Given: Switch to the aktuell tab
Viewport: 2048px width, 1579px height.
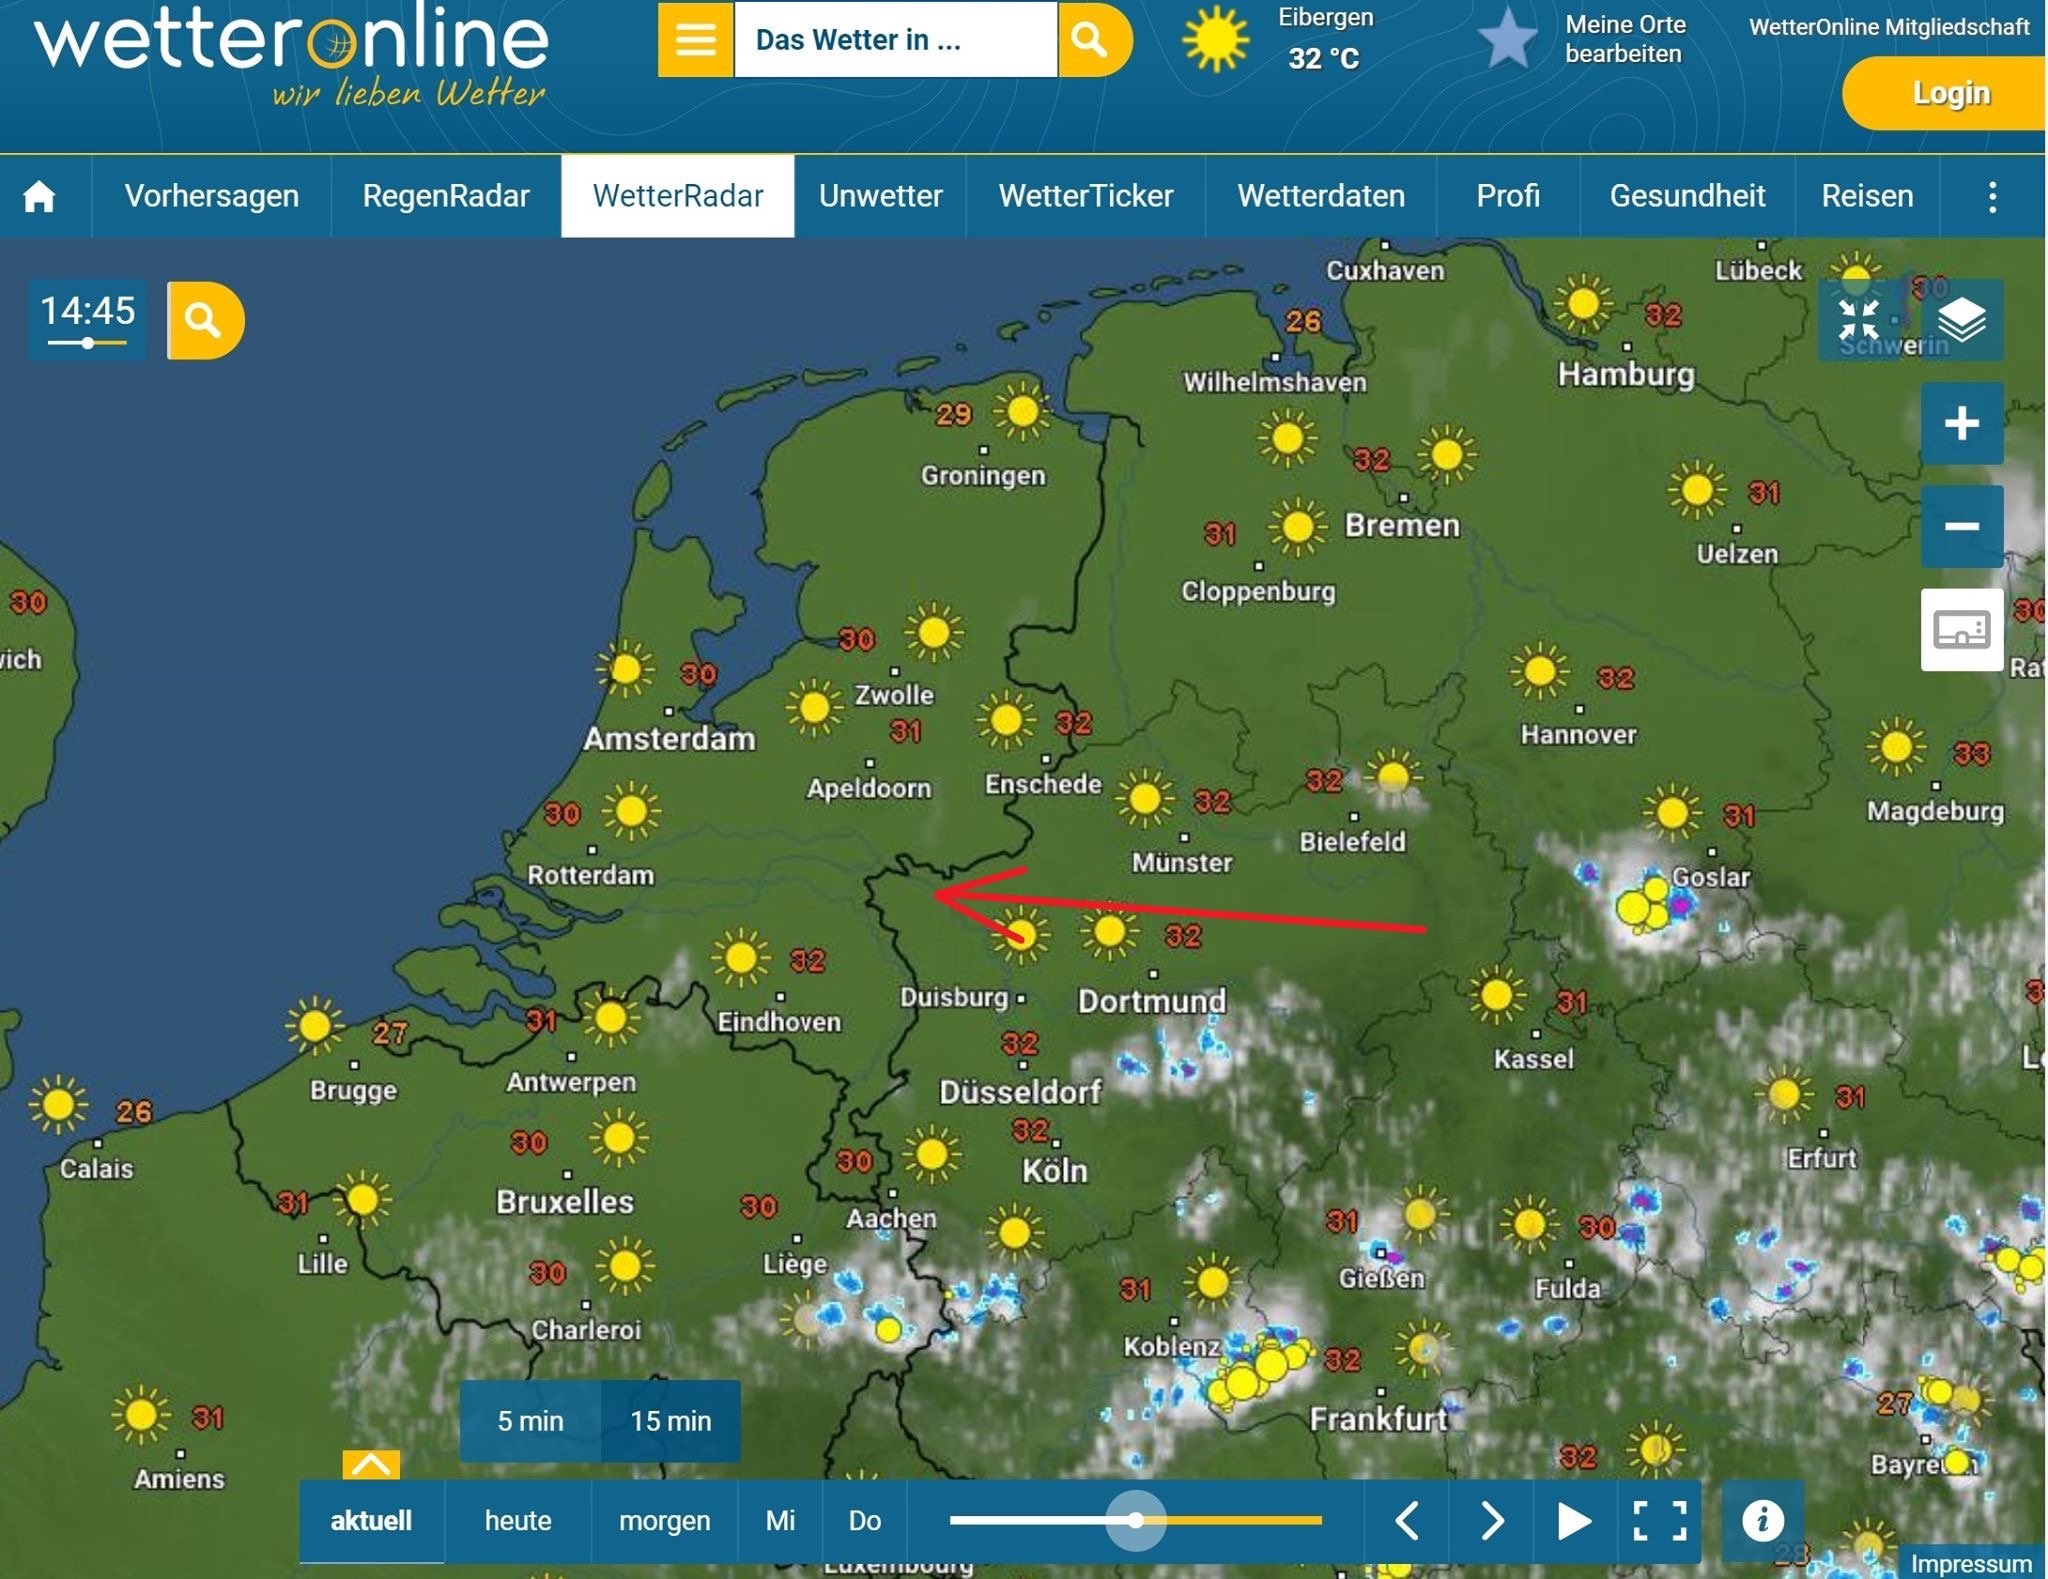Looking at the screenshot, I should coord(371,1521).
